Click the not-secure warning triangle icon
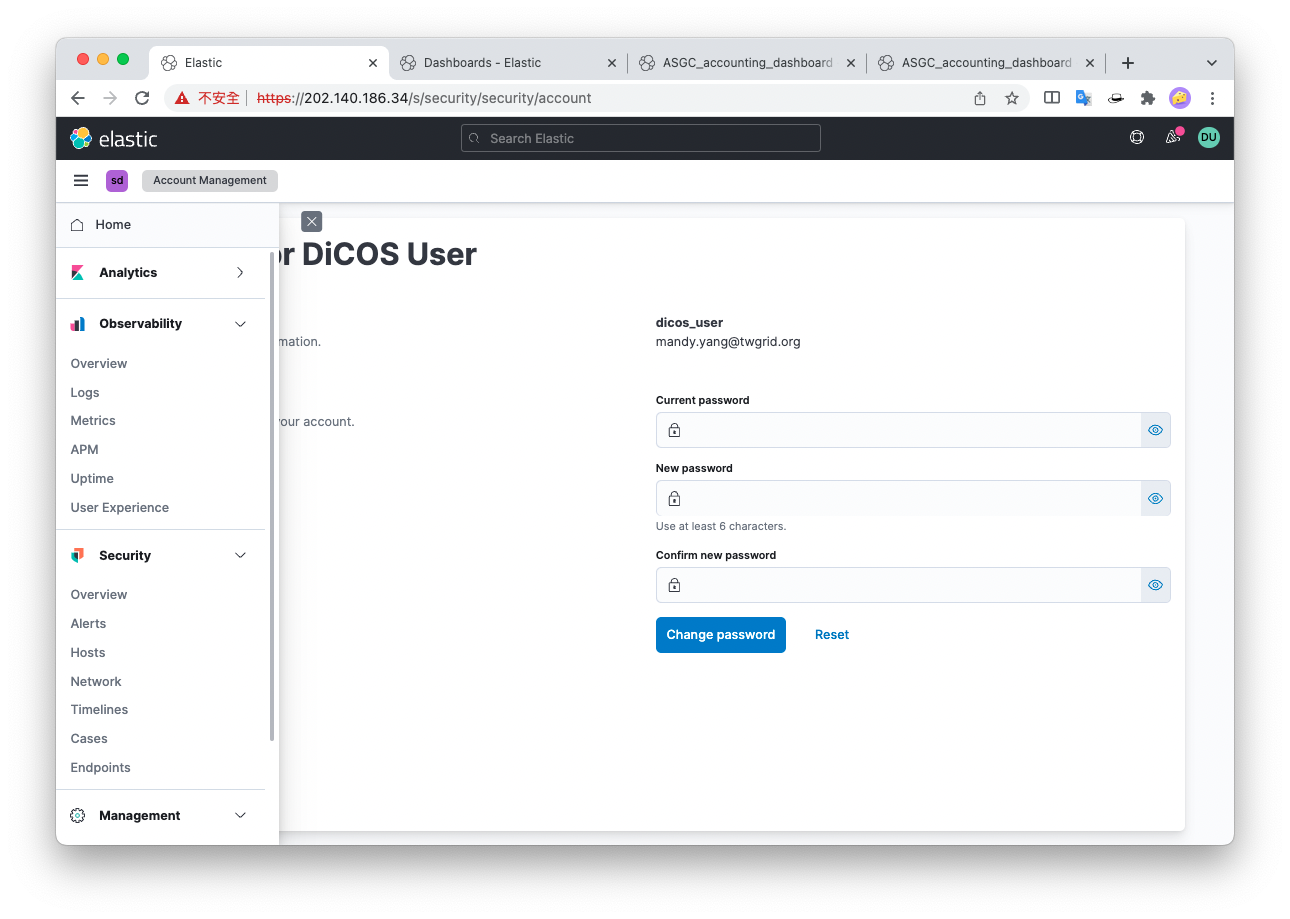The height and width of the screenshot is (919, 1290). coord(182,98)
